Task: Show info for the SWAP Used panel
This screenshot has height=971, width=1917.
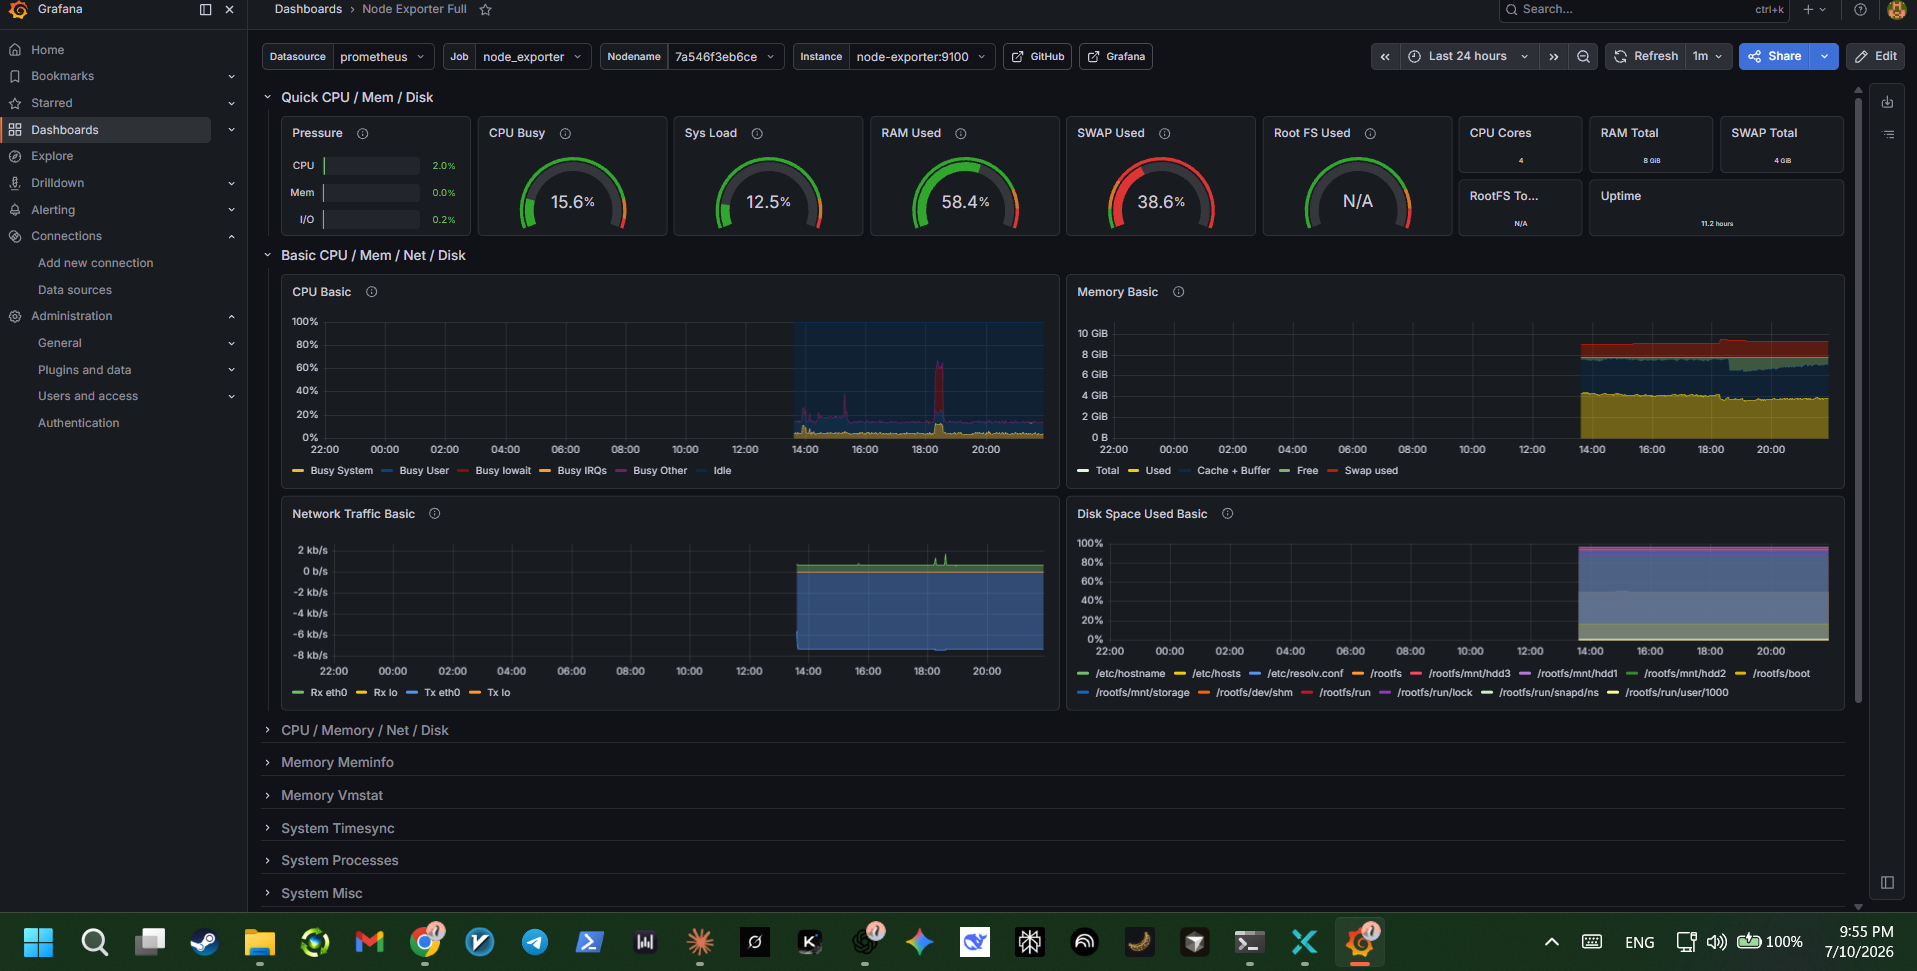Action: point(1165,133)
